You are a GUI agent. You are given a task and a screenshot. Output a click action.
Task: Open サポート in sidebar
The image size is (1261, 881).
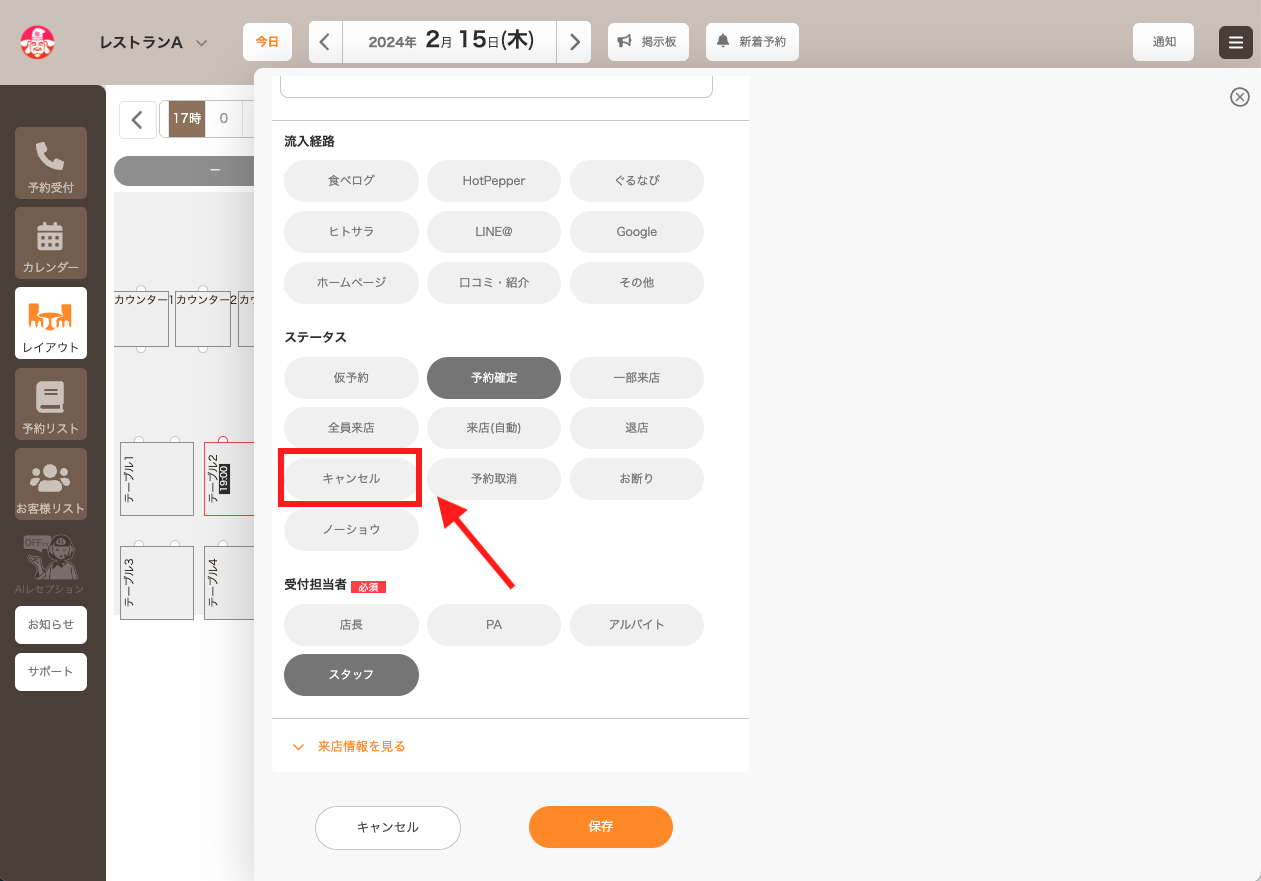point(50,672)
